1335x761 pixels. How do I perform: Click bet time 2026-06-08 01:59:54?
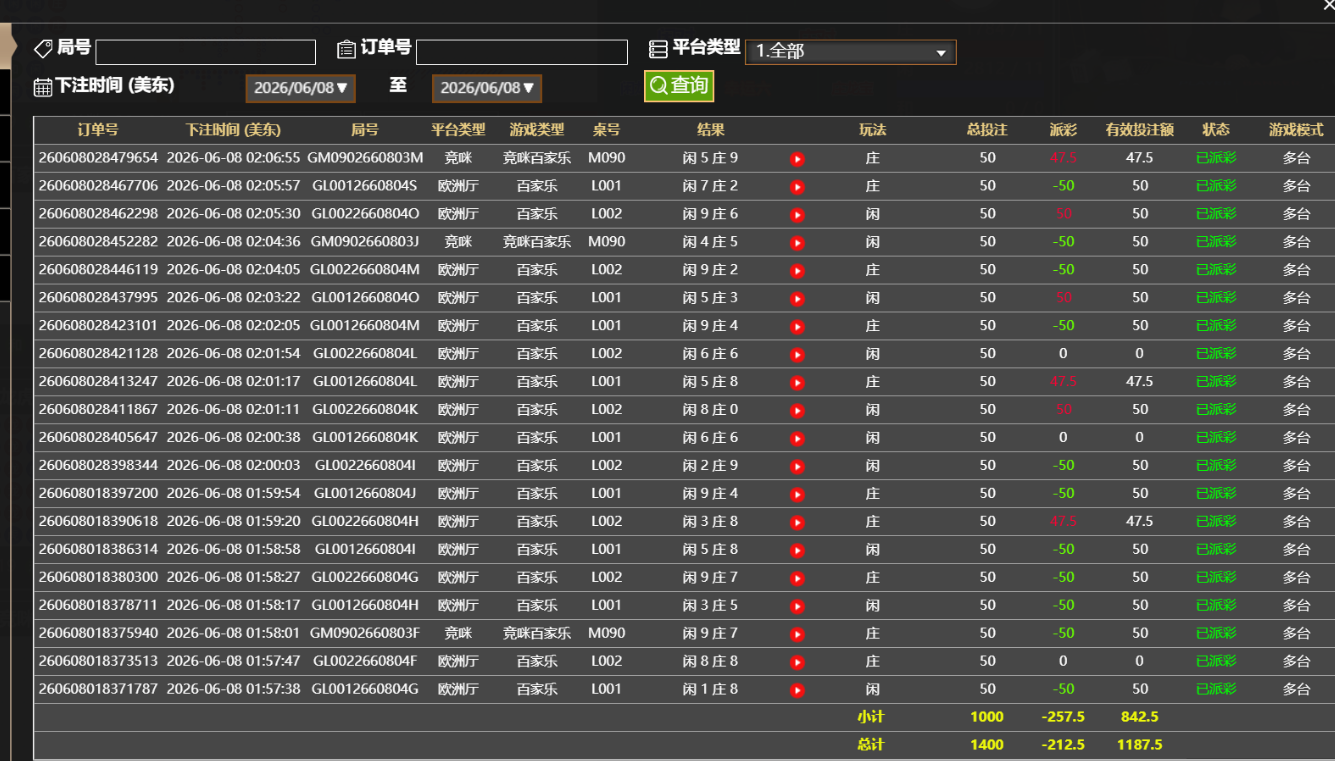(233, 494)
